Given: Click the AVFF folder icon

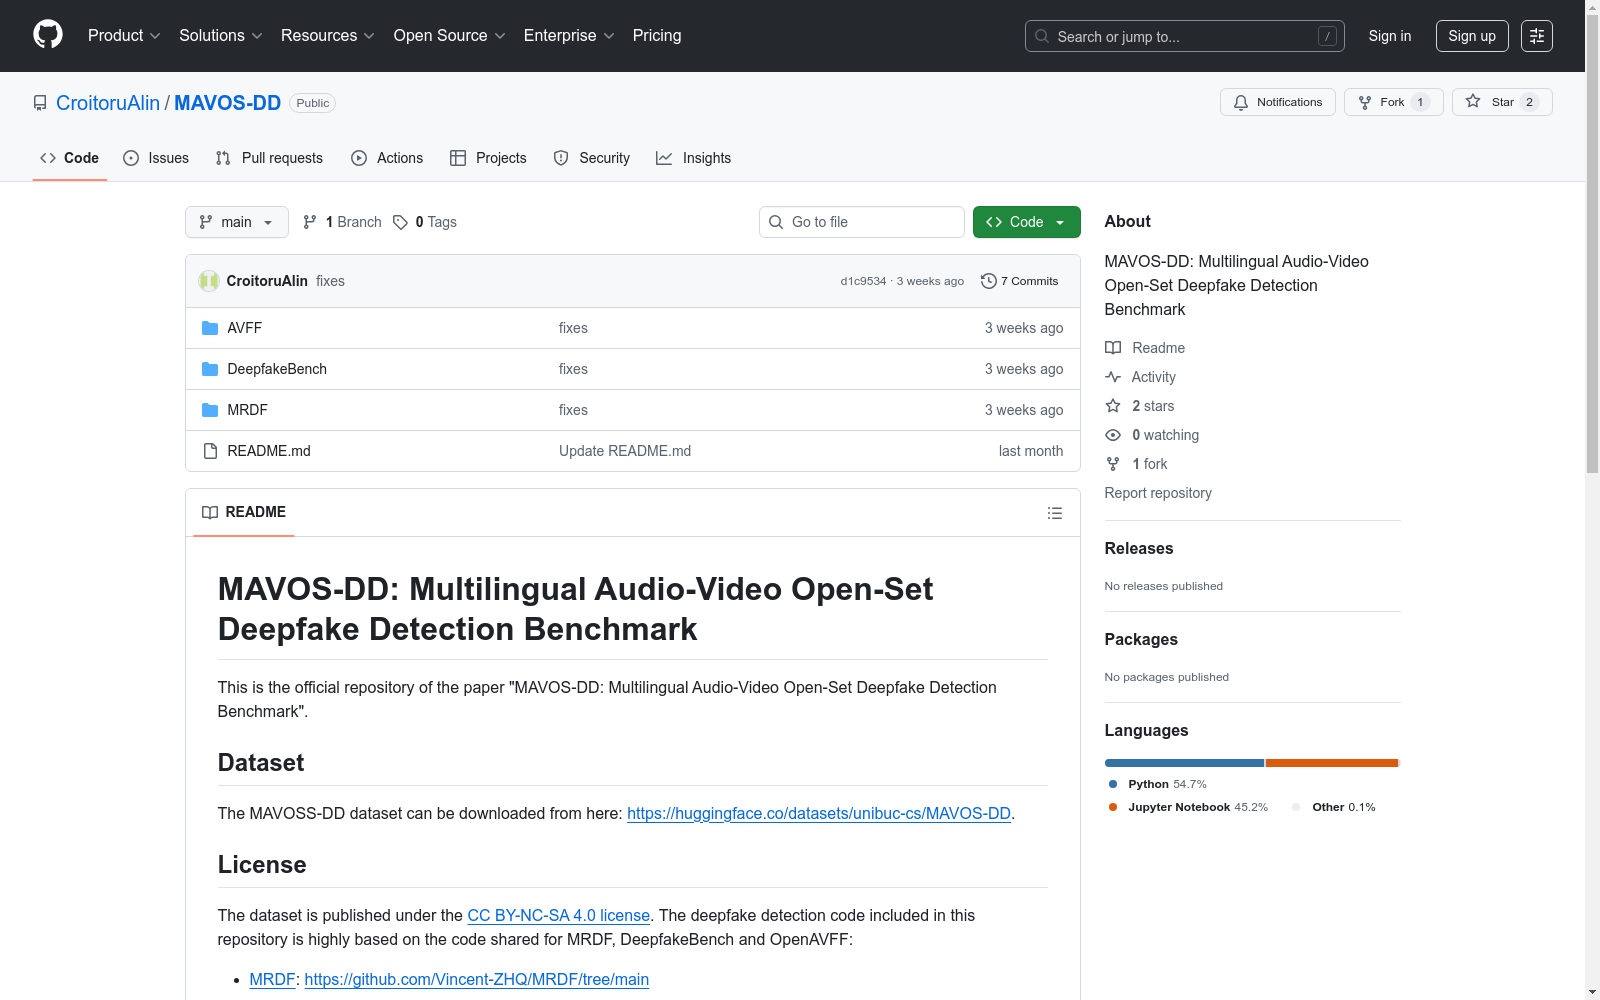Looking at the screenshot, I should click(210, 328).
